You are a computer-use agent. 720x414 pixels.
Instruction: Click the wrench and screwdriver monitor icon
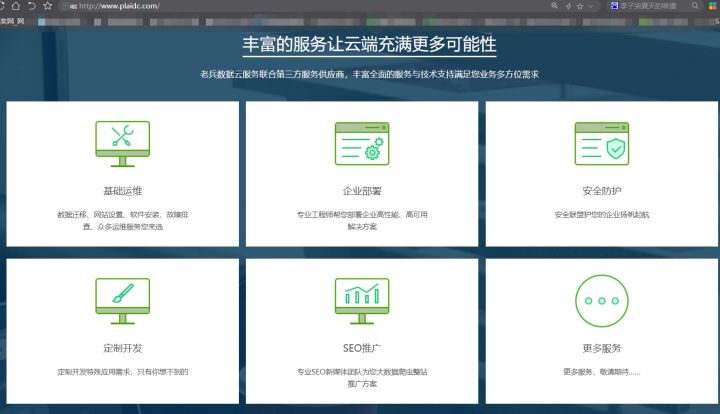point(123,144)
